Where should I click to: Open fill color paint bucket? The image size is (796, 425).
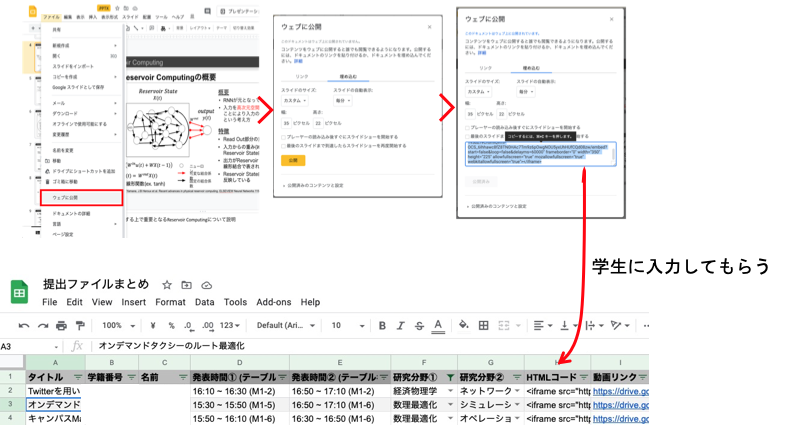[x=463, y=325]
